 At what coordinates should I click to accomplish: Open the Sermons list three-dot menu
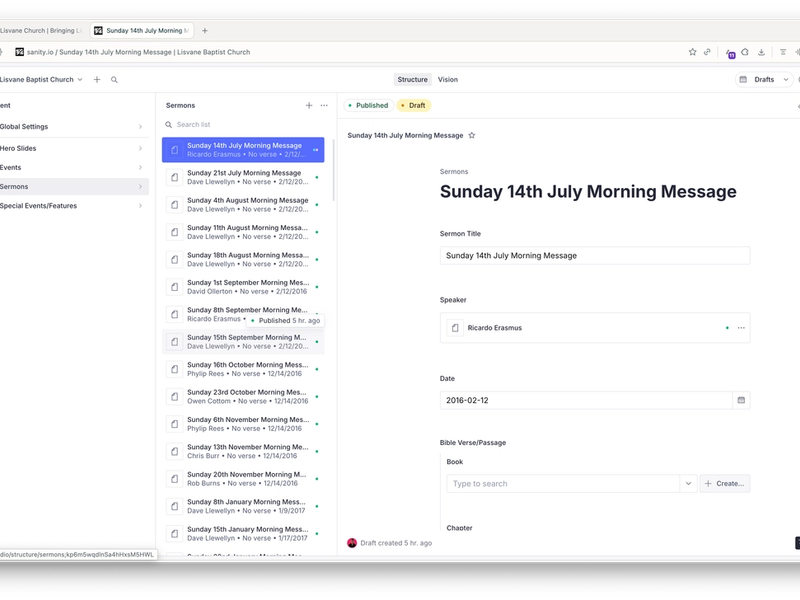pos(324,105)
